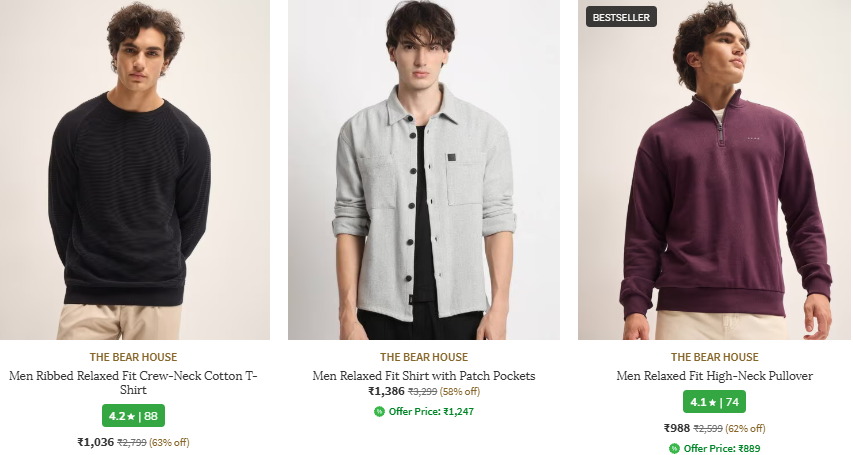
Task: Open the black crew-neck T-shirt product image
Action: pos(133,170)
